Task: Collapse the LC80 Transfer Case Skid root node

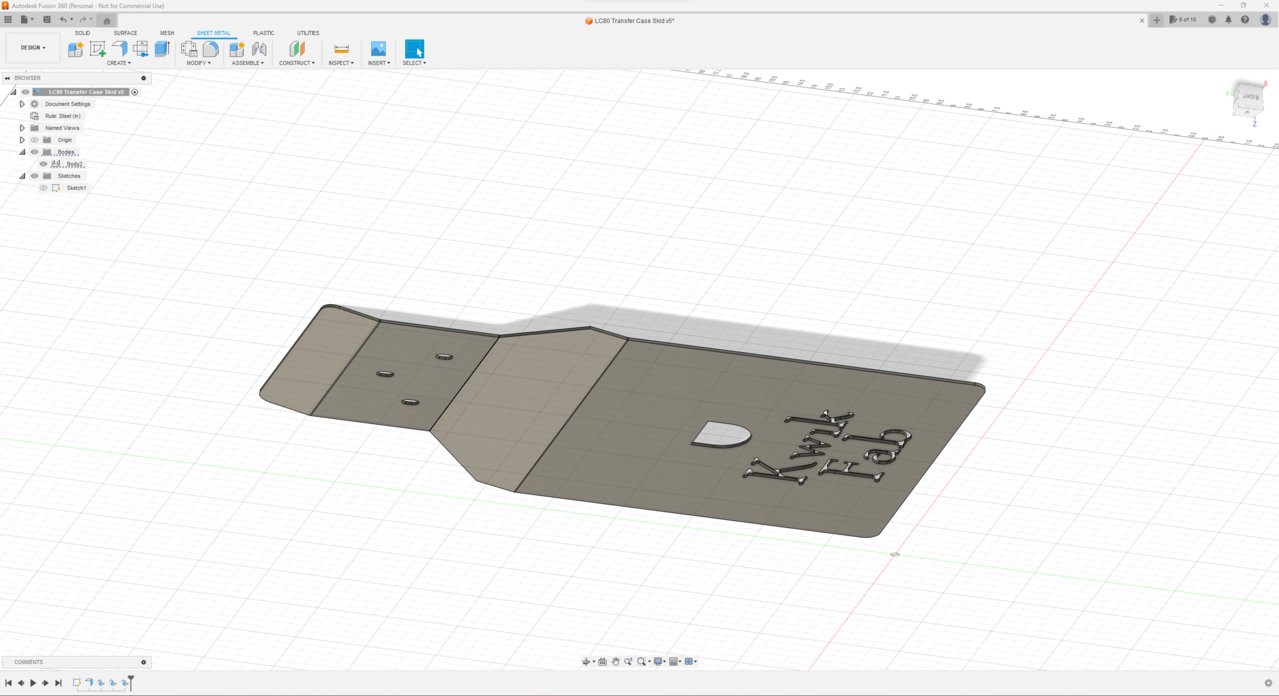Action: [13, 92]
